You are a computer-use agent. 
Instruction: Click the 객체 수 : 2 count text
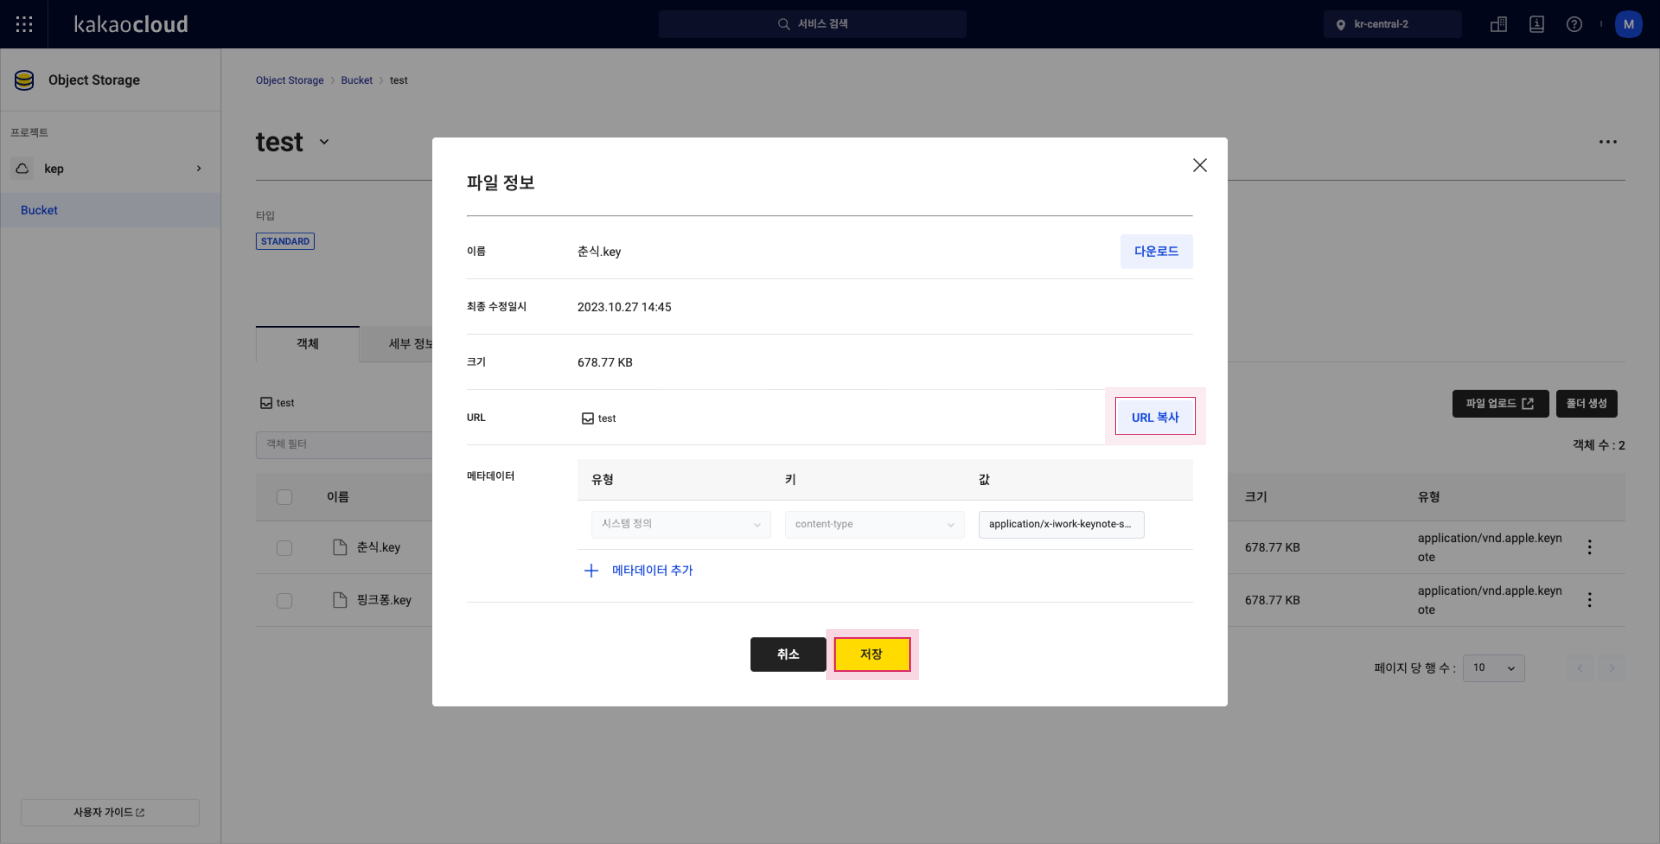(1598, 445)
